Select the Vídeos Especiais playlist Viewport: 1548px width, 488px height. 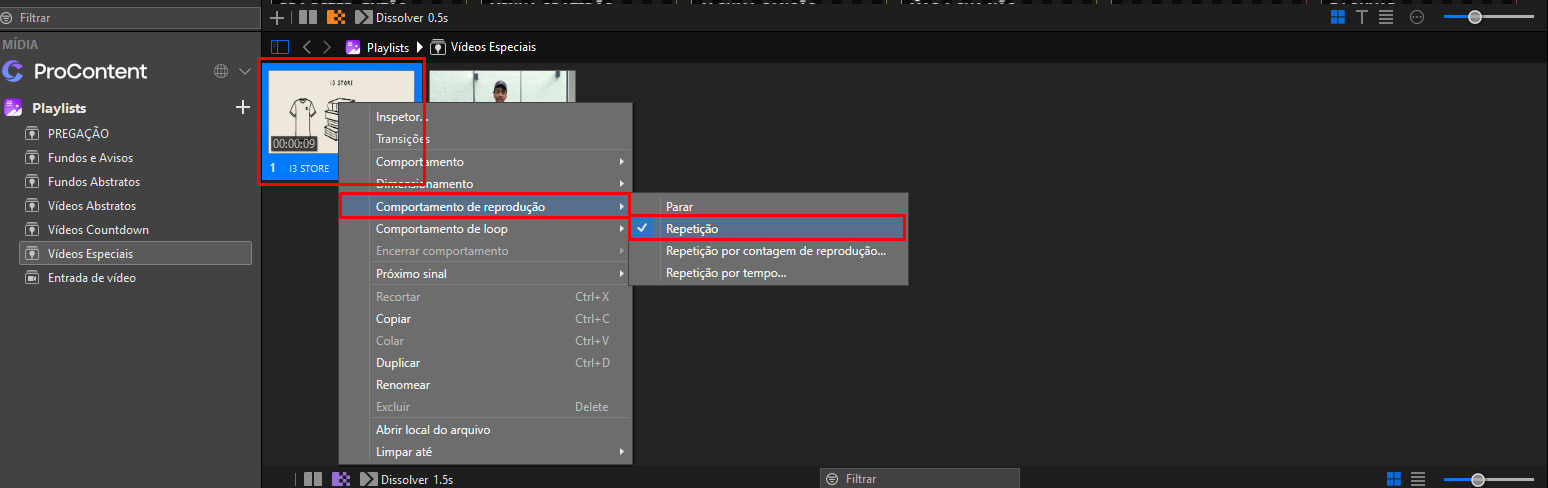tap(136, 253)
